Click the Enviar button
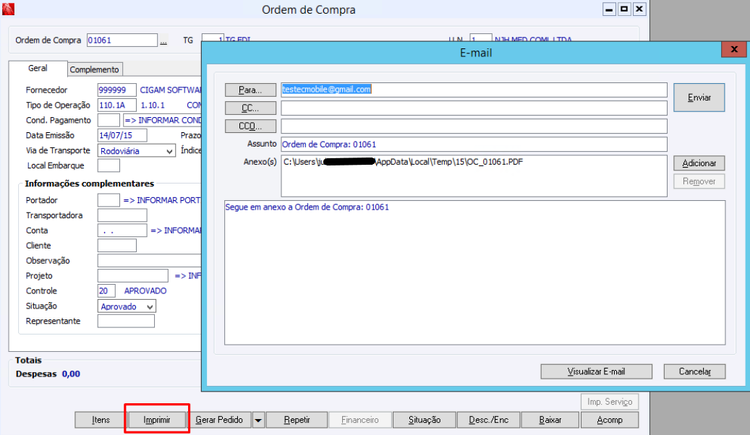The width and height of the screenshot is (750, 435). coord(699,98)
